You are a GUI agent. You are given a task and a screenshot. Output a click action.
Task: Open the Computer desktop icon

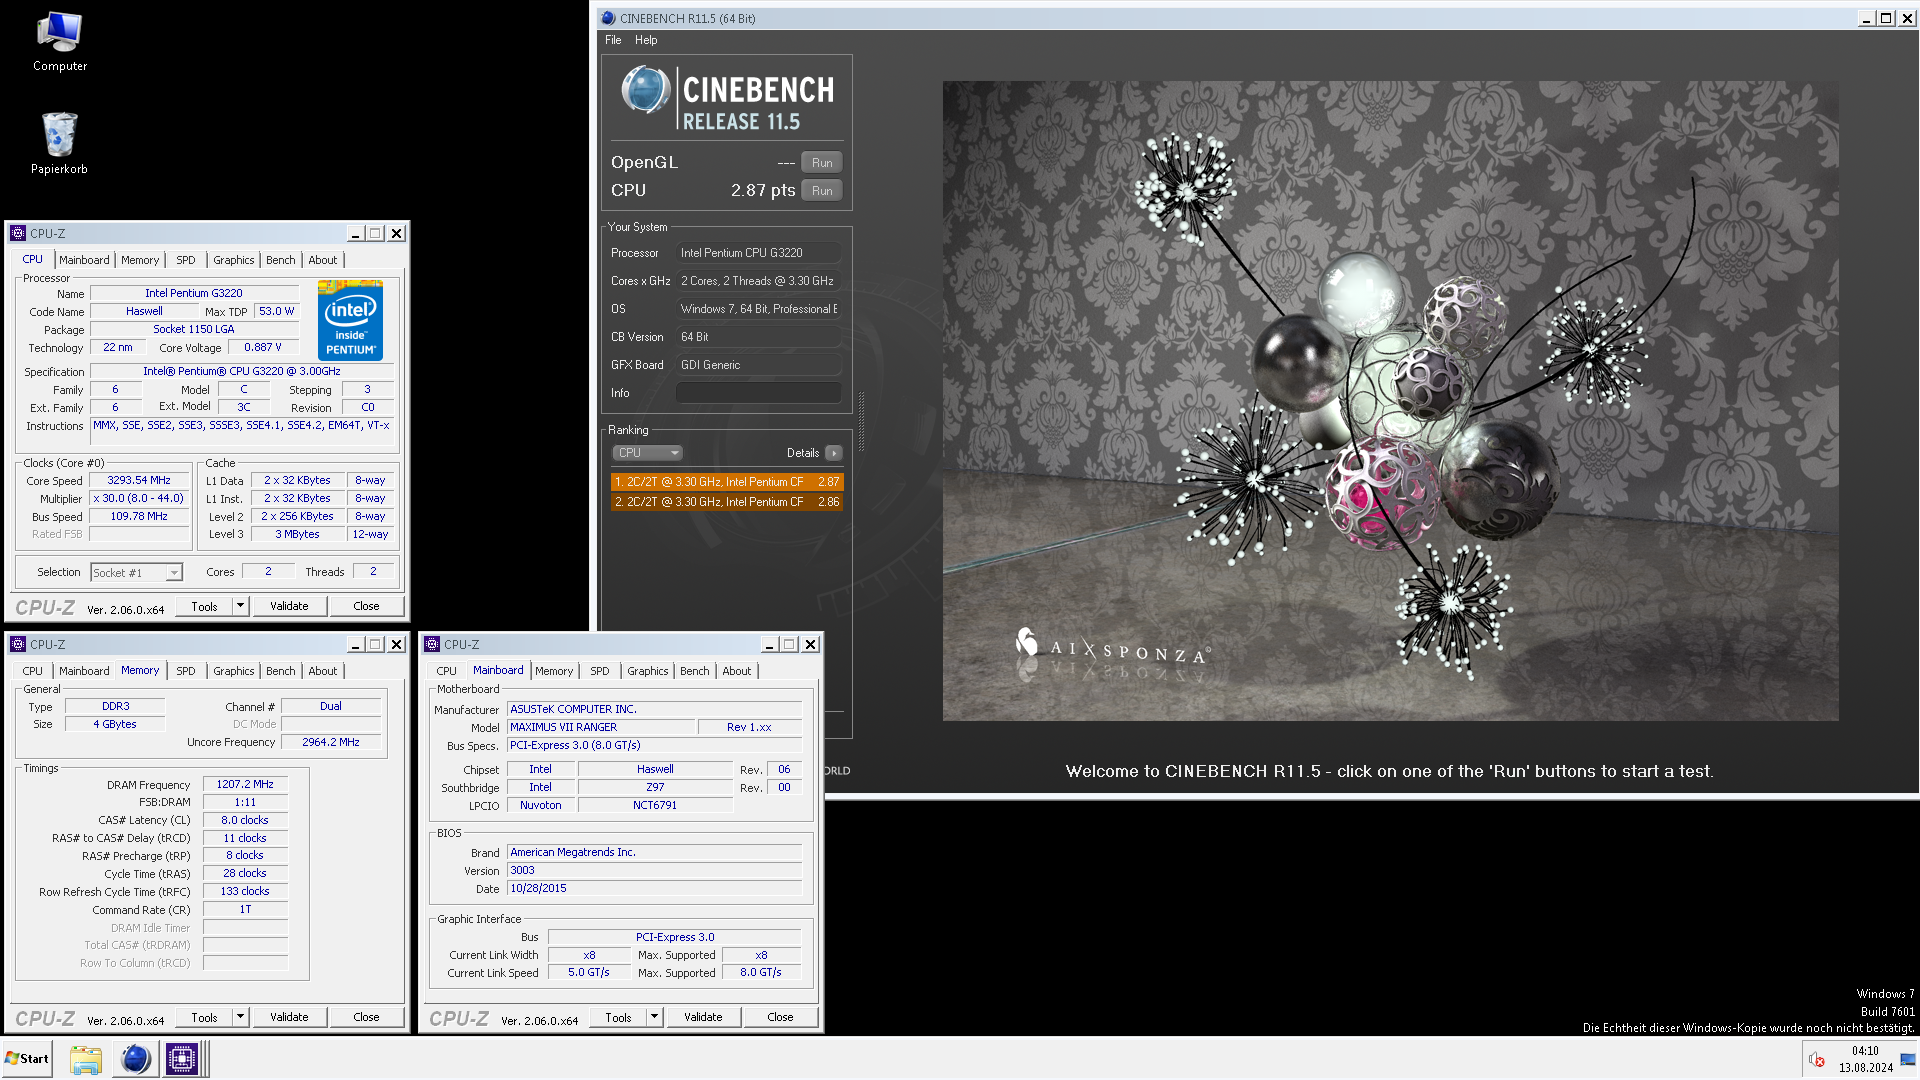pyautogui.click(x=59, y=41)
